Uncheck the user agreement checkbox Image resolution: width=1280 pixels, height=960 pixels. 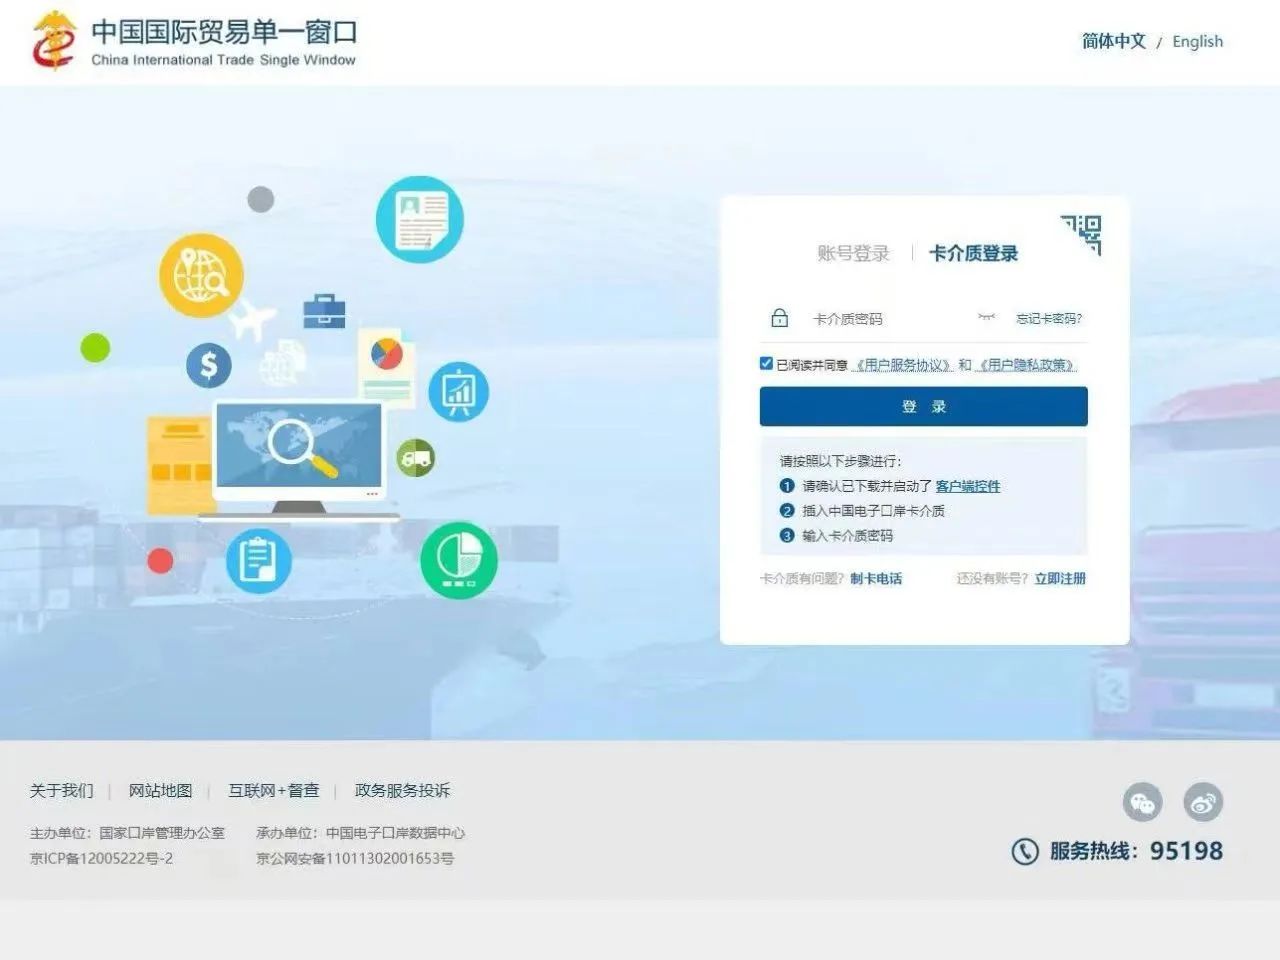(766, 364)
